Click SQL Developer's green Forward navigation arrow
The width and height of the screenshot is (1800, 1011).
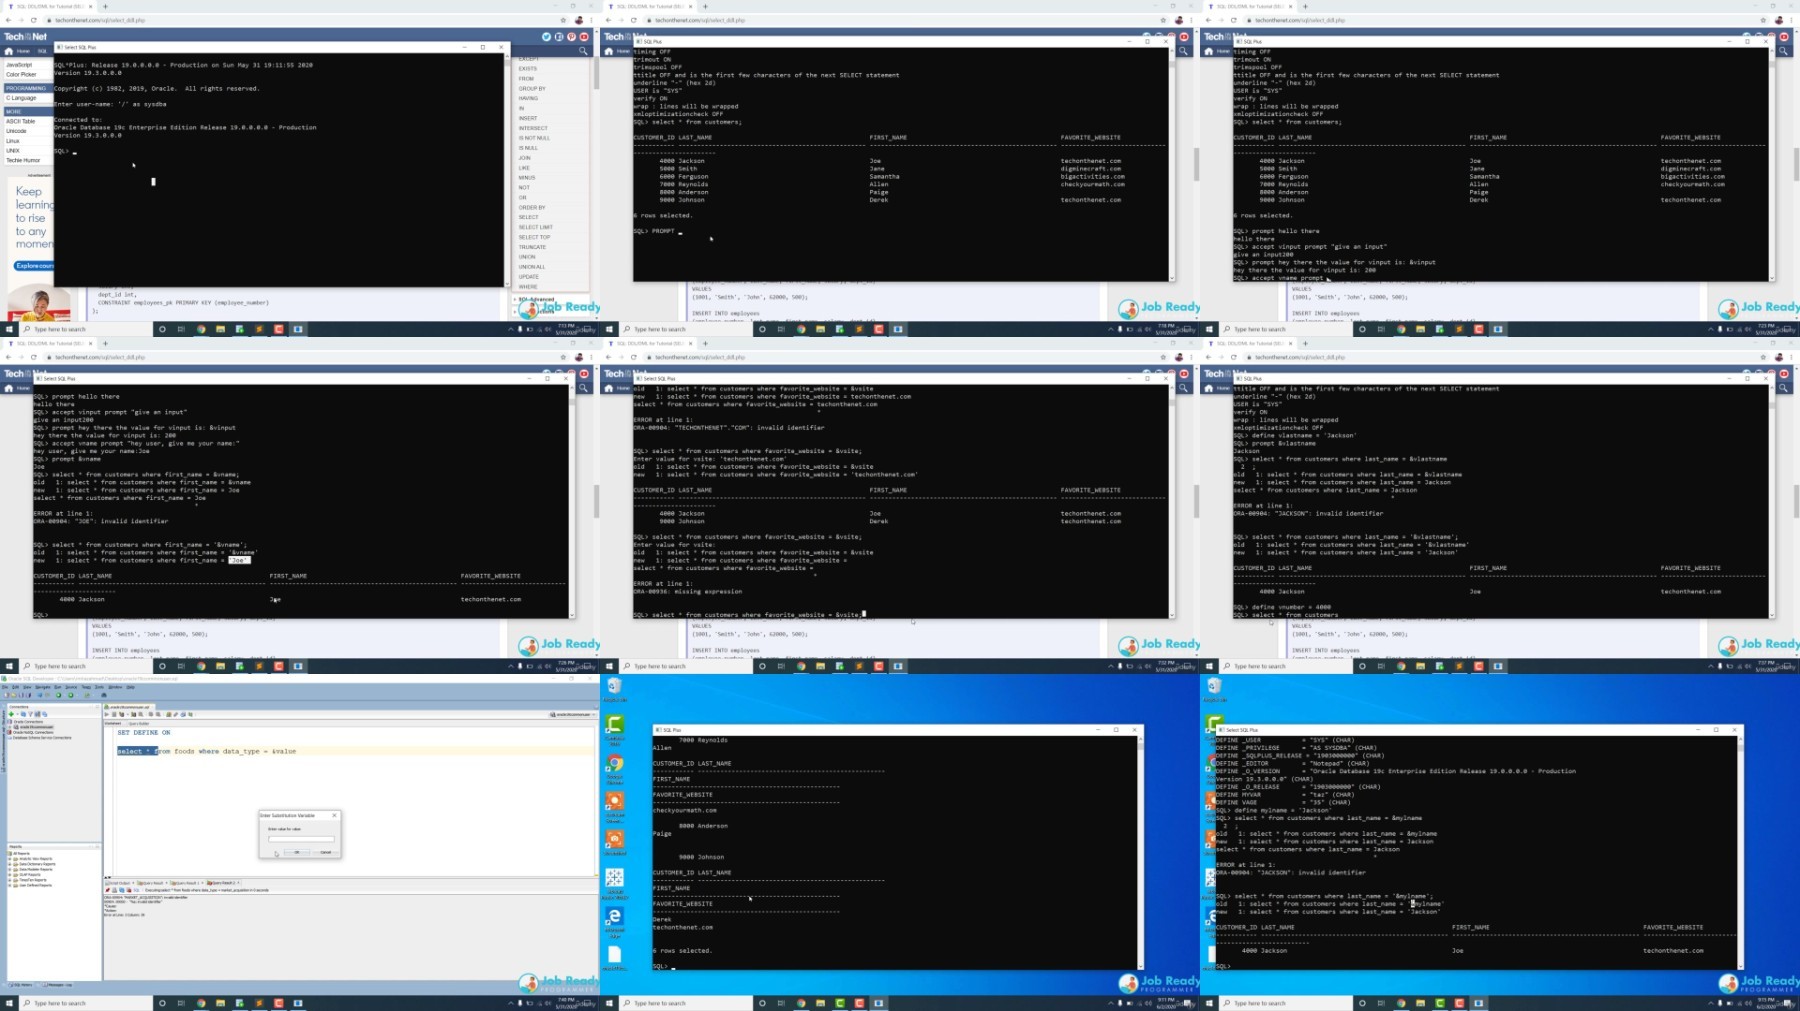(x=70, y=695)
